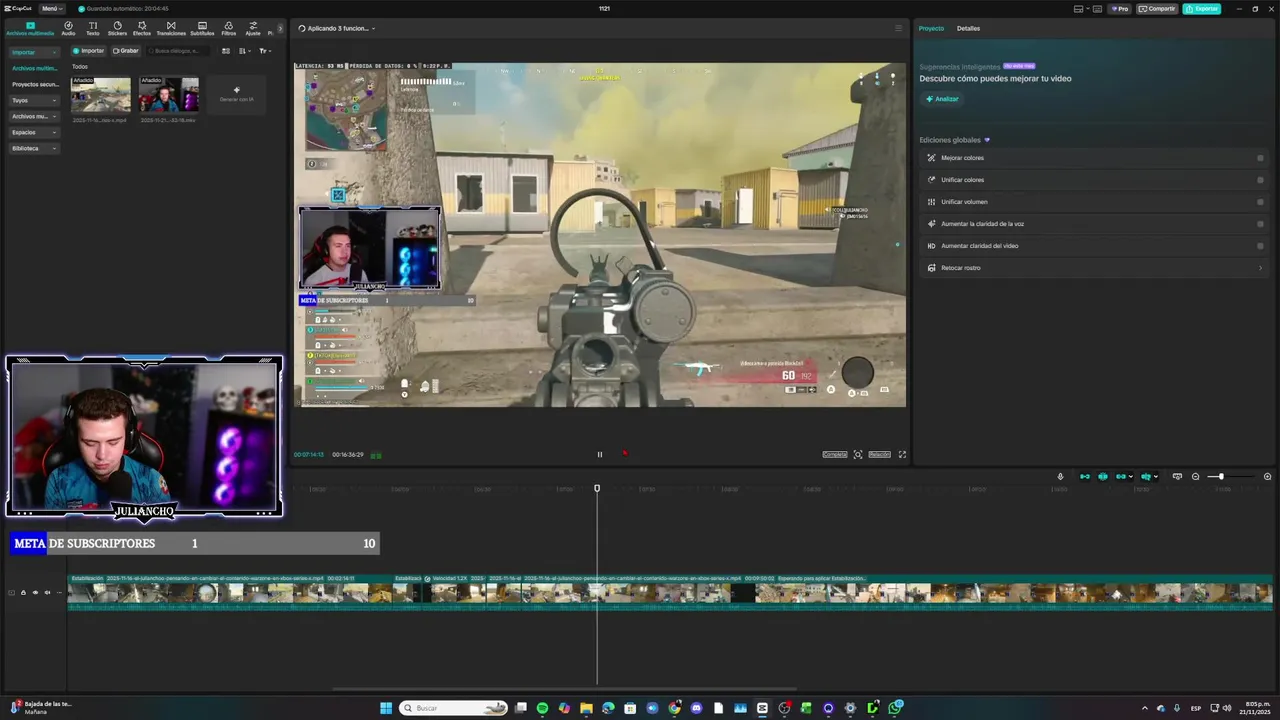1280x720 pixels.
Task: Open the Texto tool tab
Action: tap(93, 28)
